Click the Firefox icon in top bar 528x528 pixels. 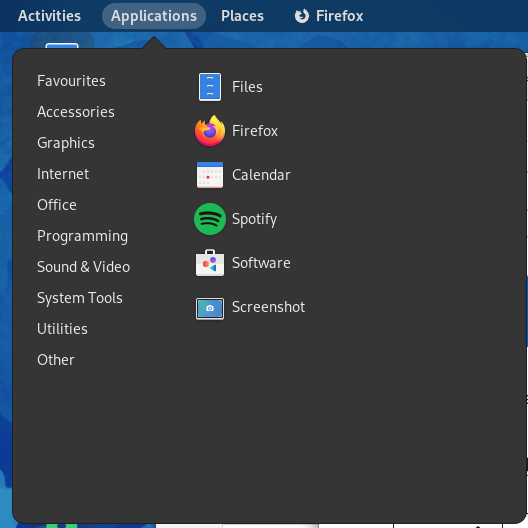(x=301, y=16)
